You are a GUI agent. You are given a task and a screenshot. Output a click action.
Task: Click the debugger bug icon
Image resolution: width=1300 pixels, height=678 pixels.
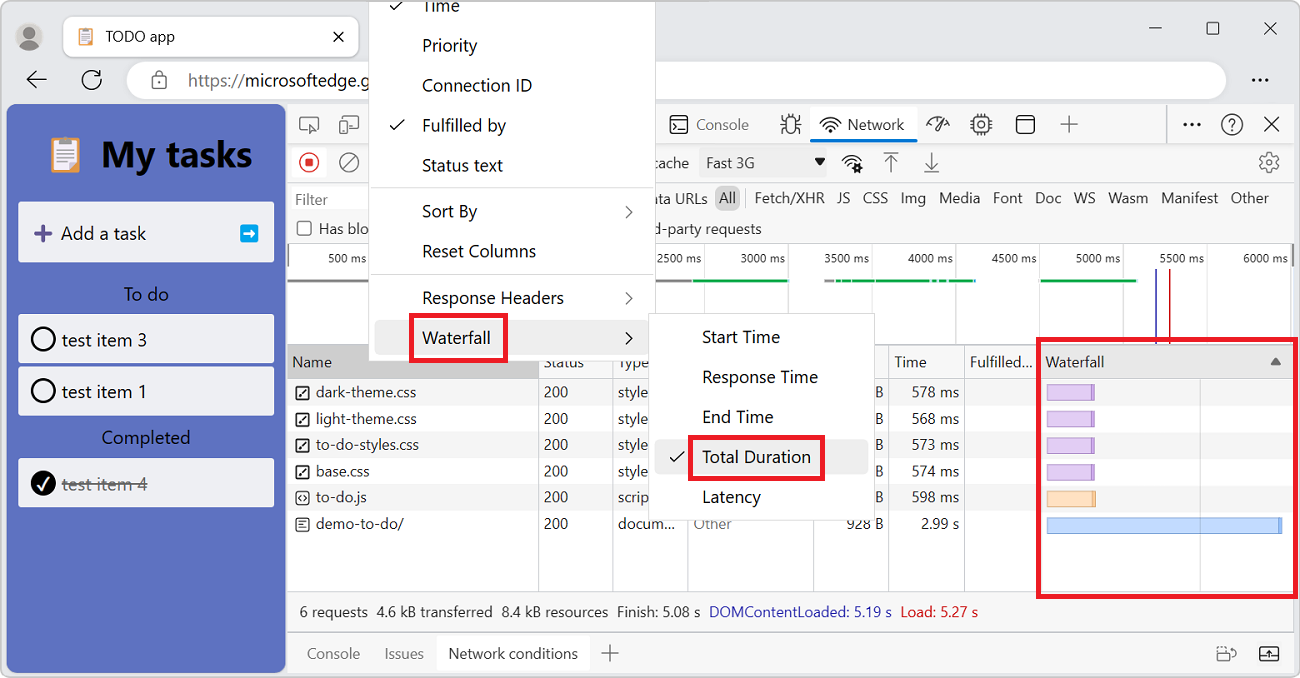pyautogui.click(x=791, y=124)
